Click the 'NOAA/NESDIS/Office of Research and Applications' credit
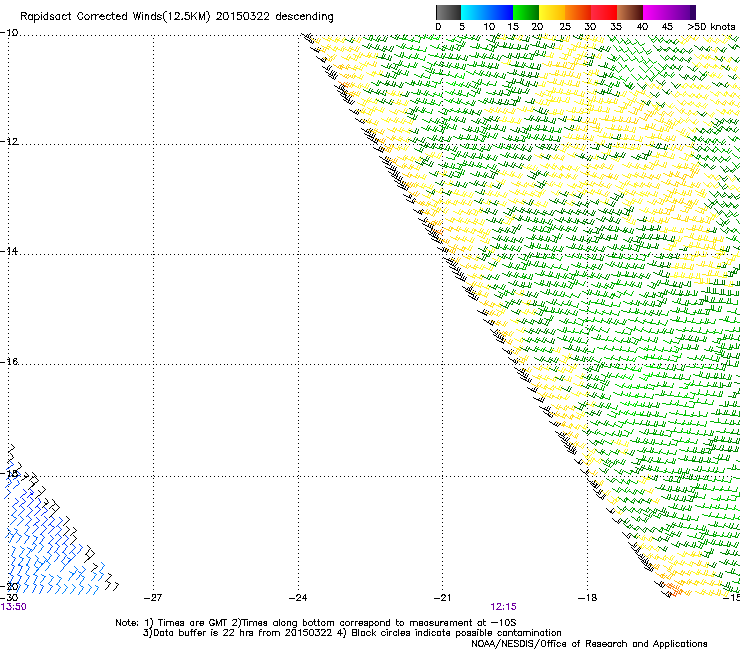740x650 pixels. coord(589,644)
